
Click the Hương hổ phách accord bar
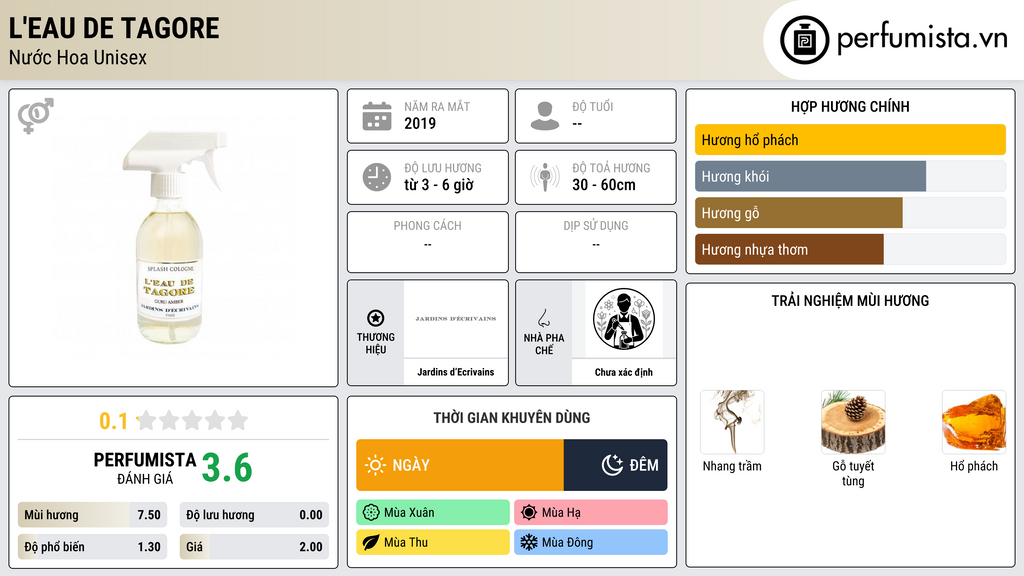(850, 140)
